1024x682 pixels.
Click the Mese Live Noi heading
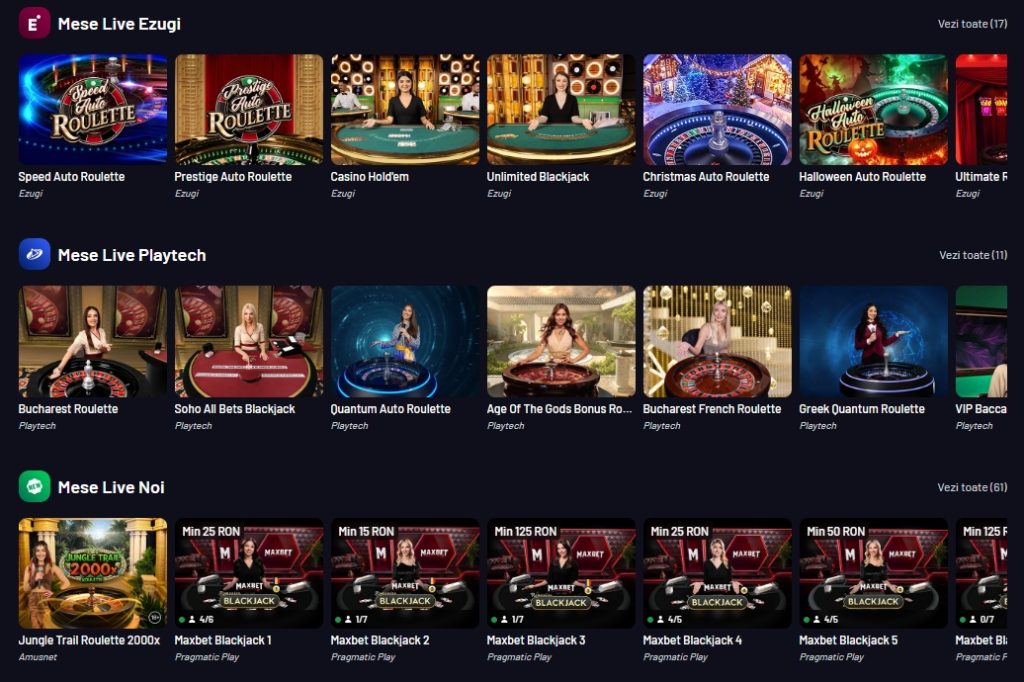click(111, 487)
